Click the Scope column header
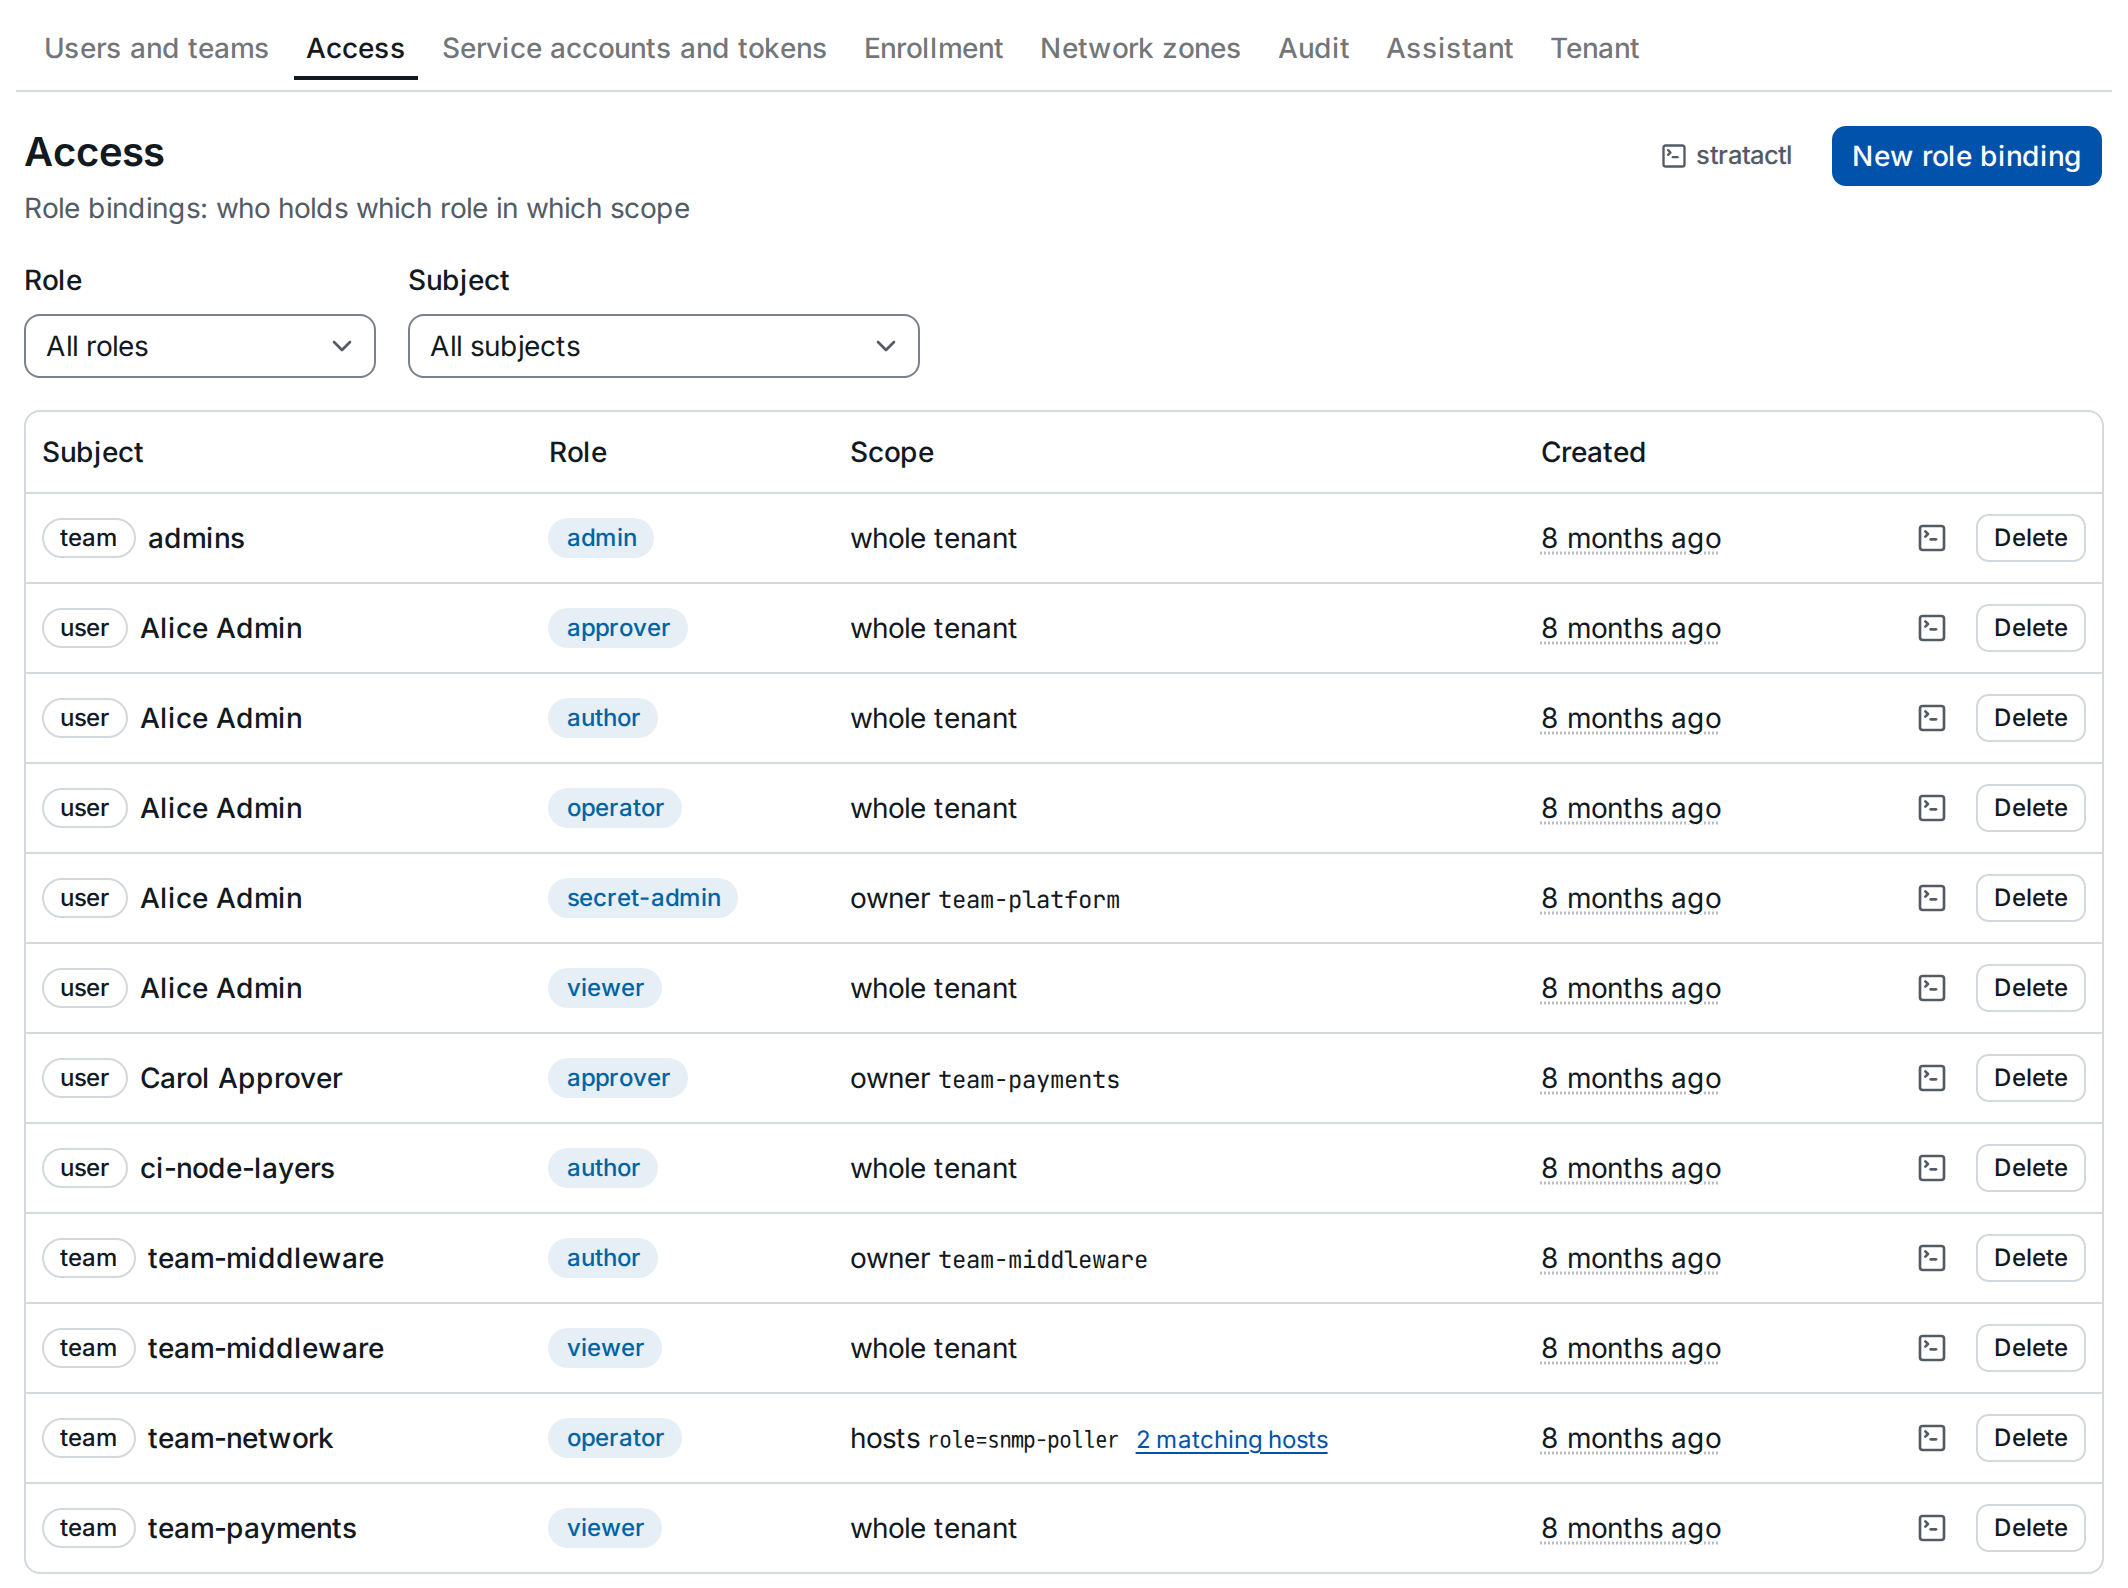 tap(892, 452)
